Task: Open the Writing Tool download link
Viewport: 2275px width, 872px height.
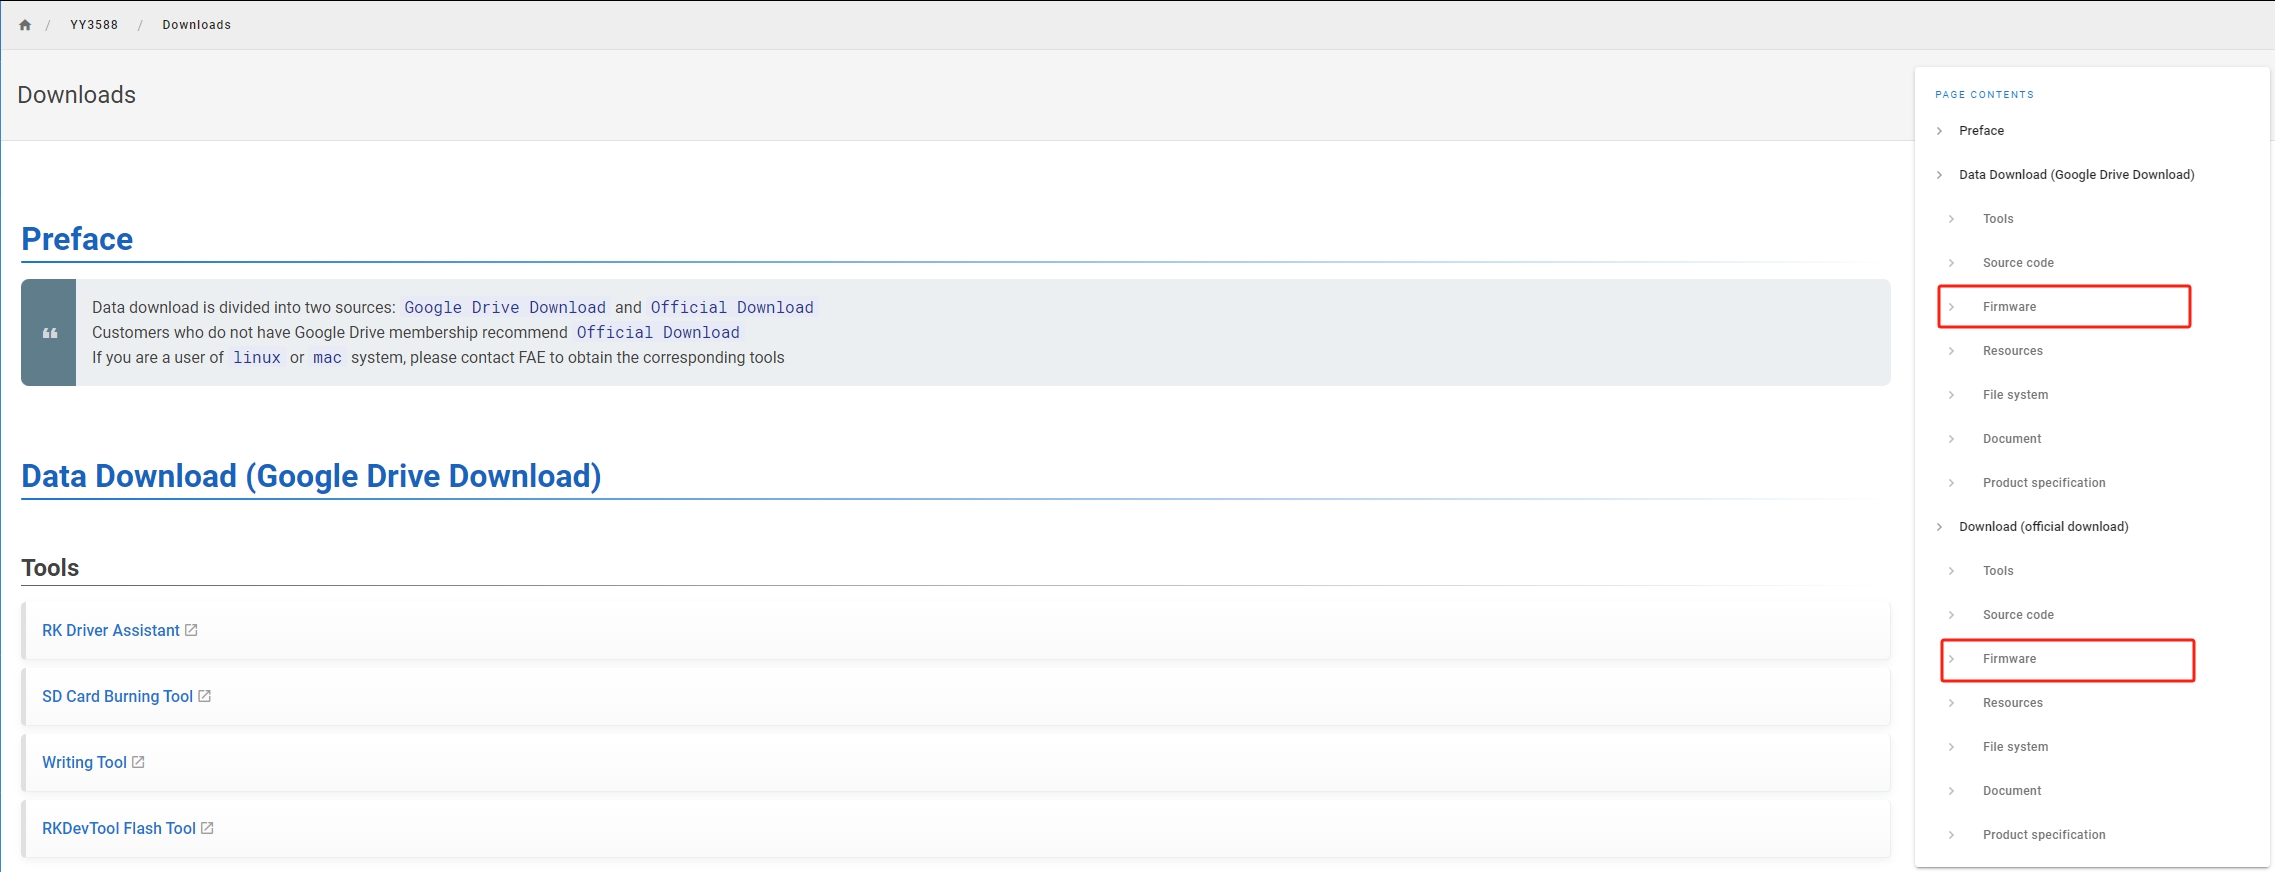Action: coord(84,763)
